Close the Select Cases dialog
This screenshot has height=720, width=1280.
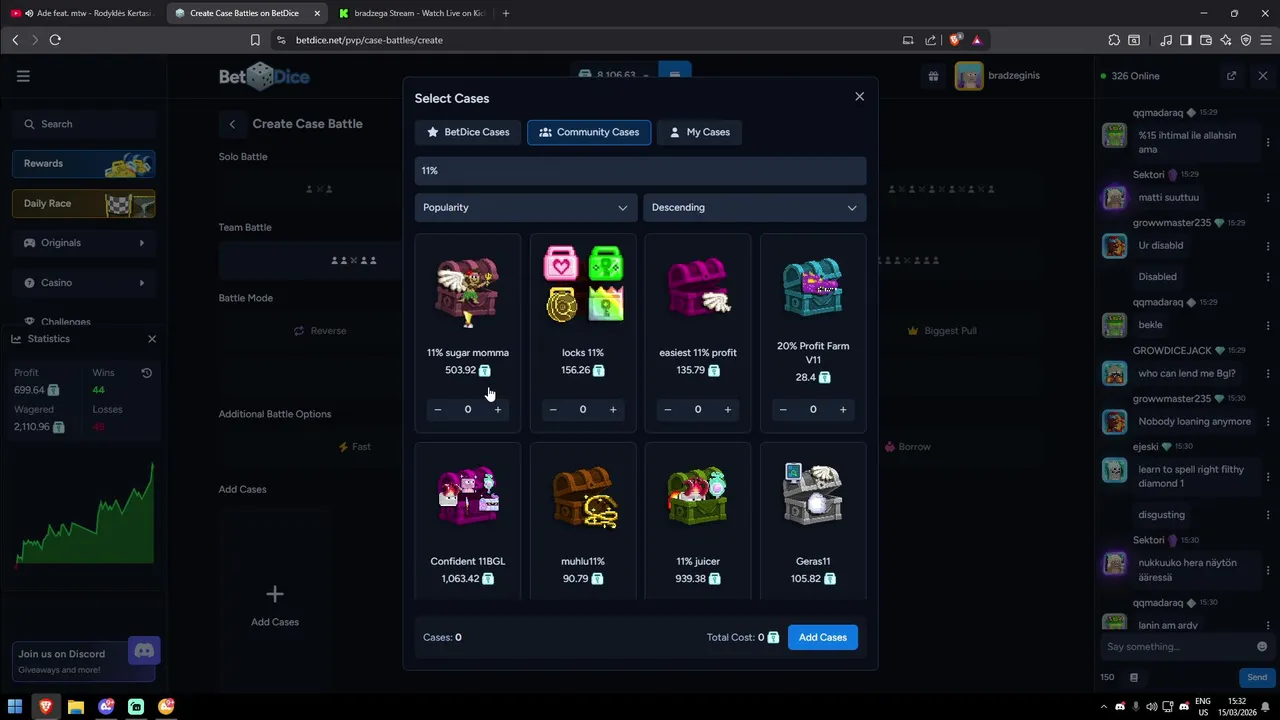click(859, 97)
